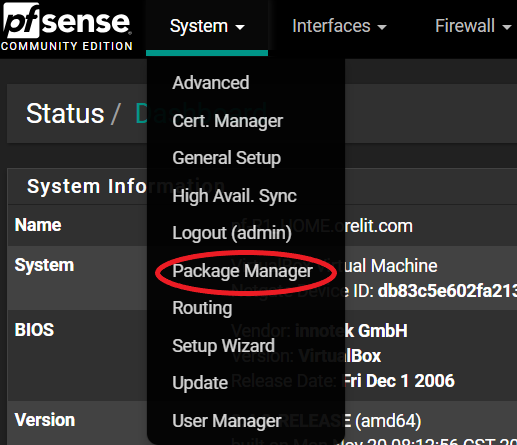Click the caret arrow beside Interfaces
This screenshot has height=445, width=517.
(x=382, y=27)
